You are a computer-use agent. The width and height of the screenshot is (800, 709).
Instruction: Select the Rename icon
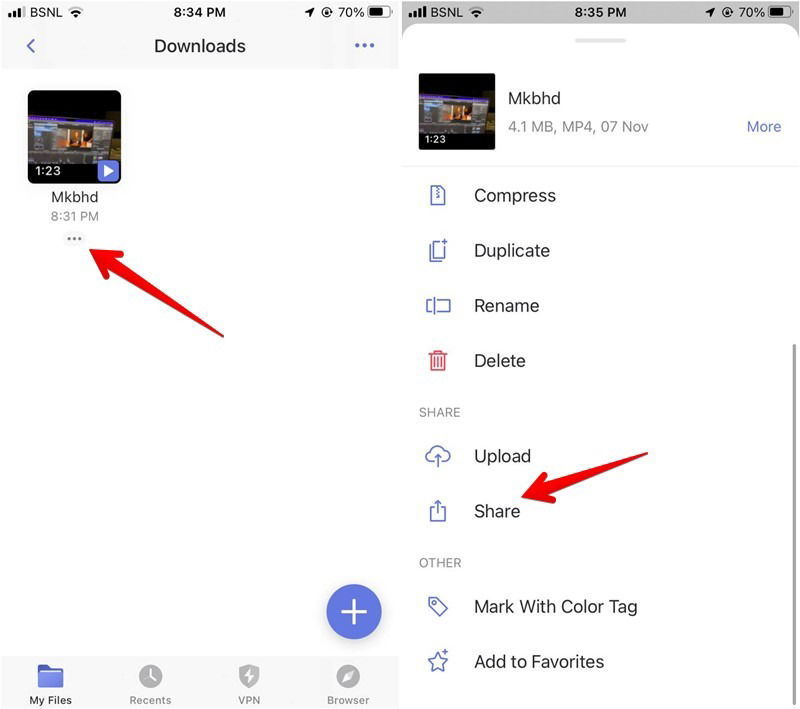click(x=438, y=306)
